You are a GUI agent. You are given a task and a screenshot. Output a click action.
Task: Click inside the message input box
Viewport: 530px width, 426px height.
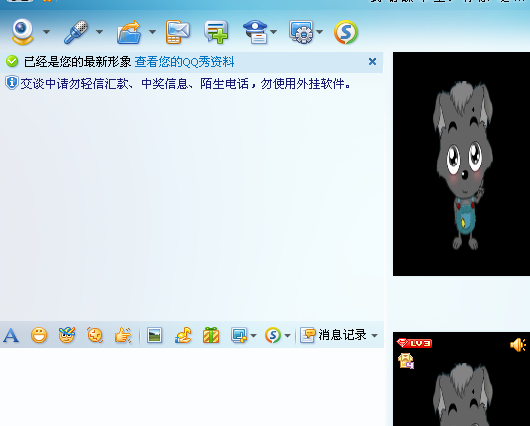click(192, 387)
